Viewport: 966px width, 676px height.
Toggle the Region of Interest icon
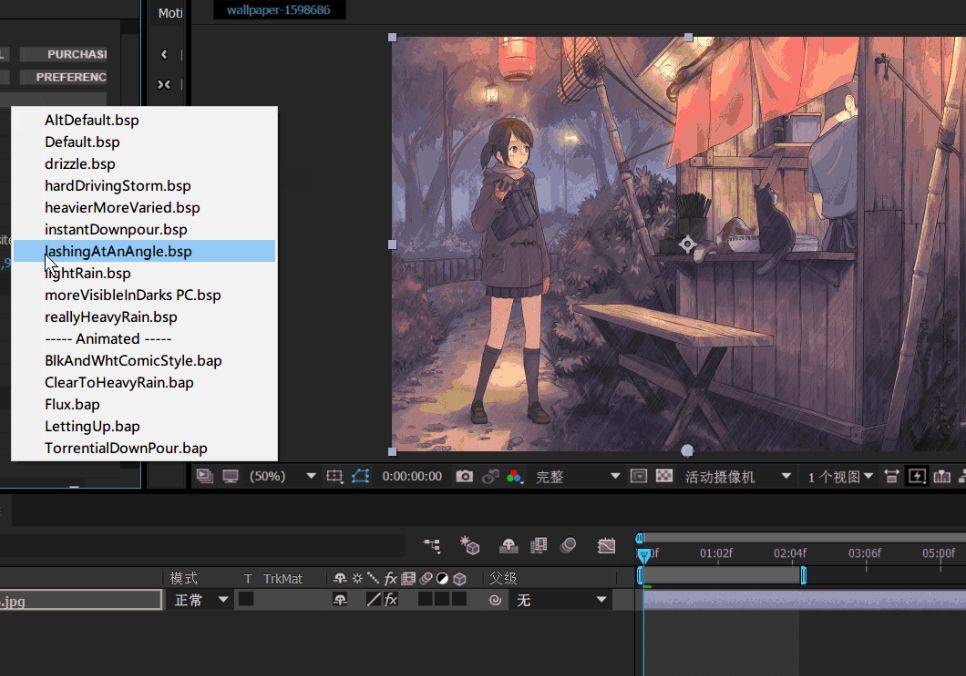[x=638, y=476]
